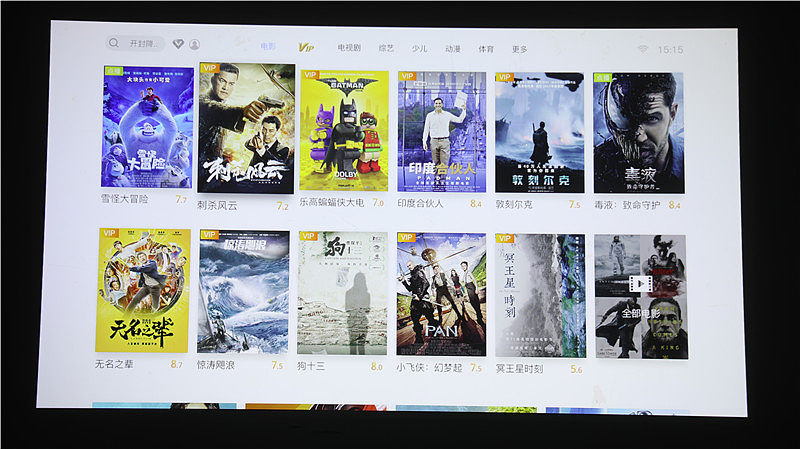Click the VIP badge on 惊涛飓浪

(x=209, y=235)
